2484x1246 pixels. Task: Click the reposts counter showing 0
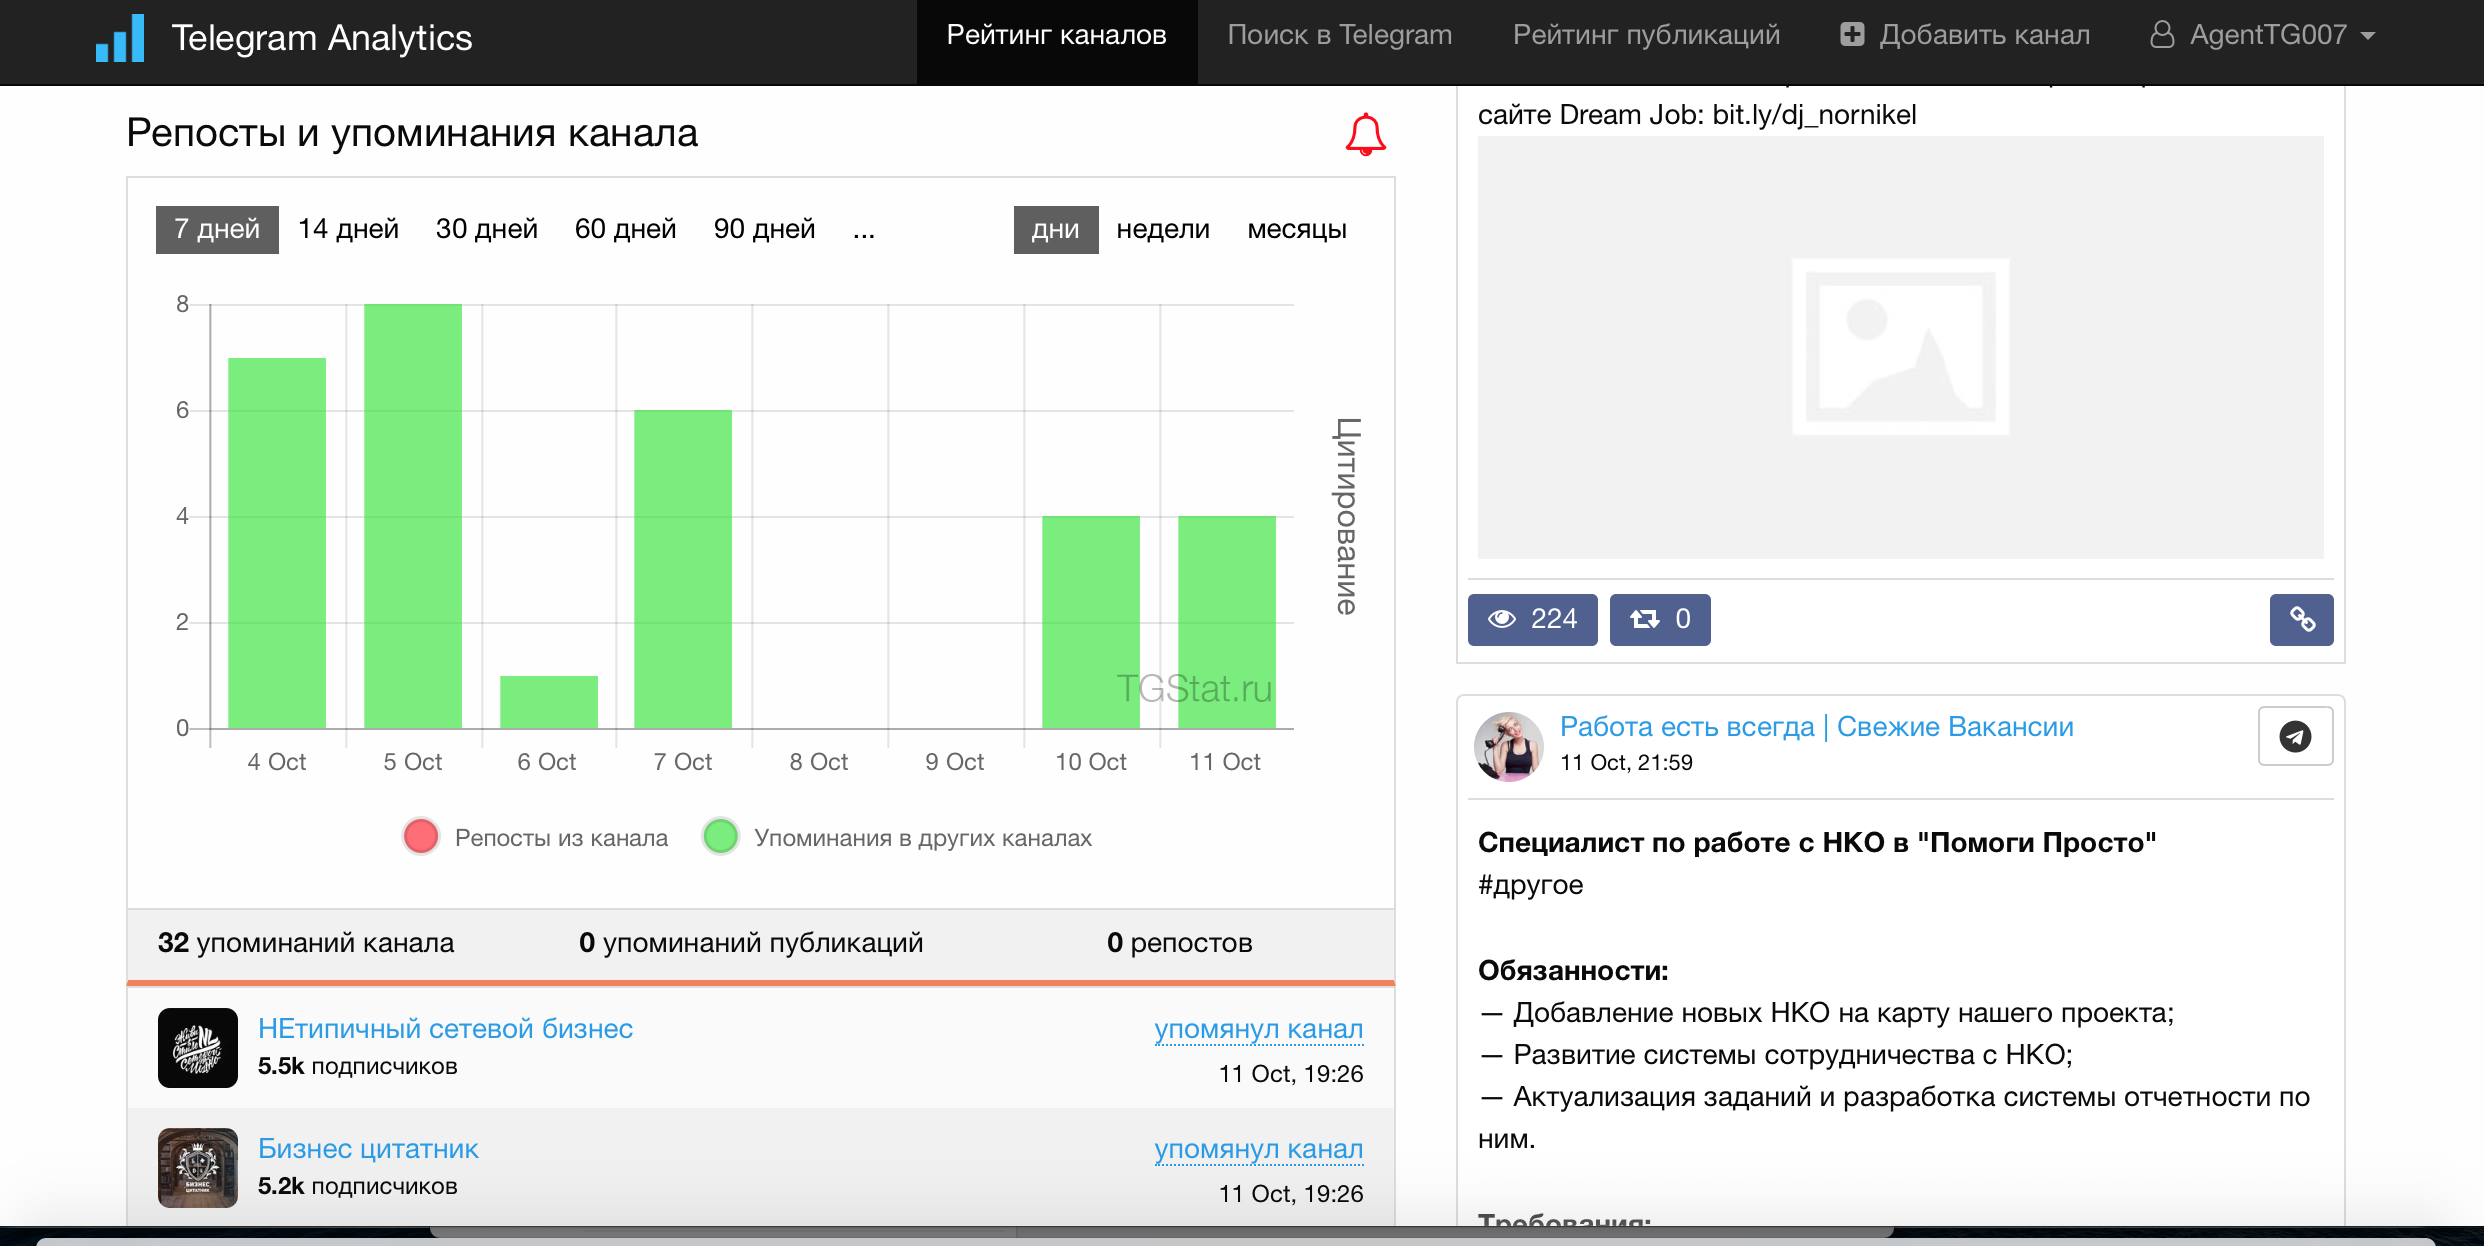[x=1660, y=620]
